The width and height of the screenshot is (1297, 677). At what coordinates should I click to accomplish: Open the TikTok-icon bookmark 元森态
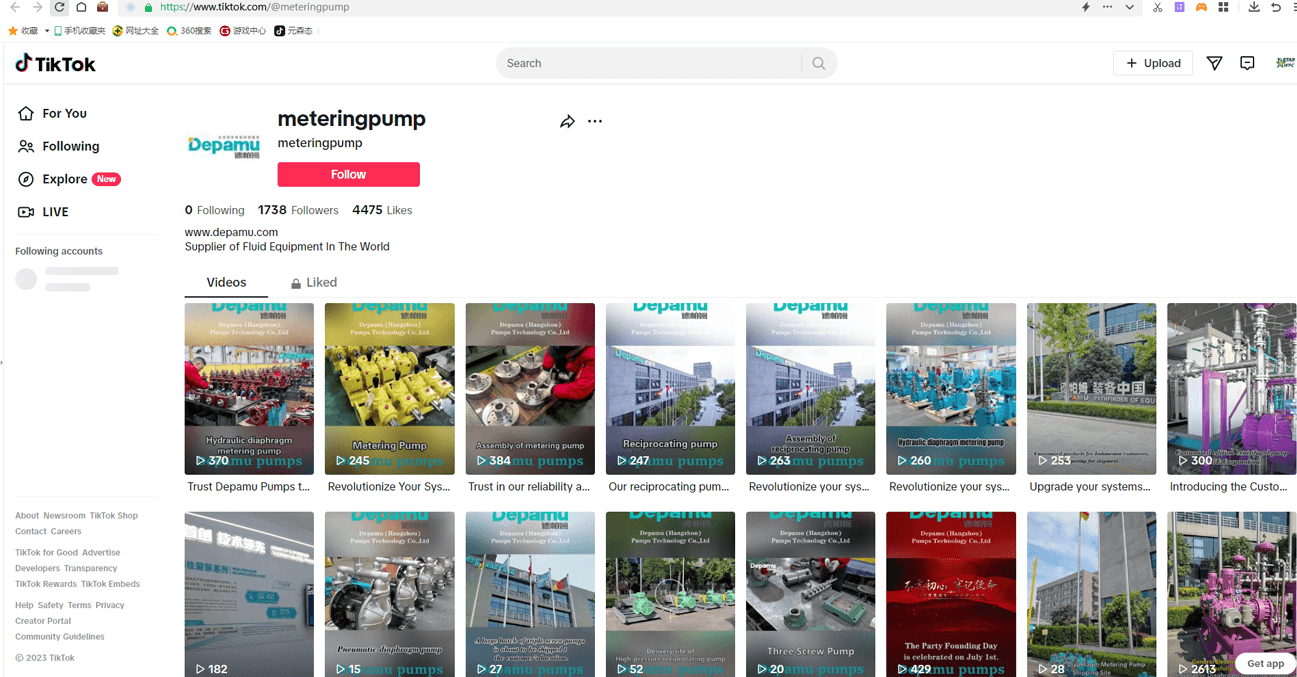(x=293, y=31)
